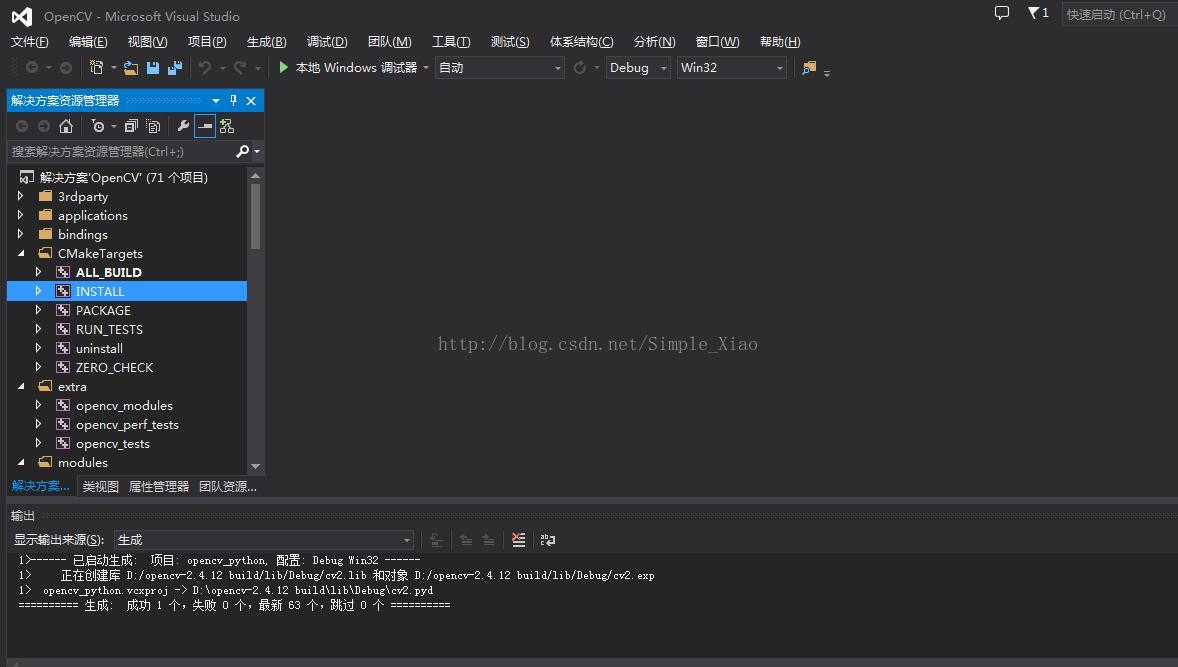
Task: Switch to the 类视图 tab
Action: pos(101,487)
